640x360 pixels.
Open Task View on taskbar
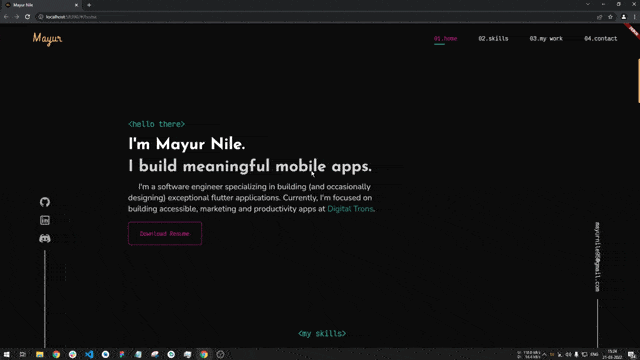coord(22,354)
